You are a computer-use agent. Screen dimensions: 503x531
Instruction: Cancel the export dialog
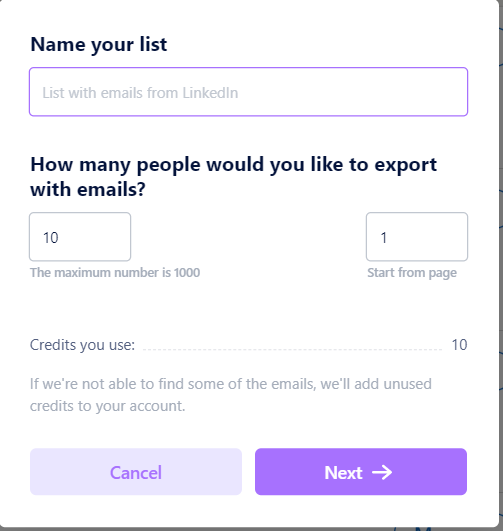136,472
